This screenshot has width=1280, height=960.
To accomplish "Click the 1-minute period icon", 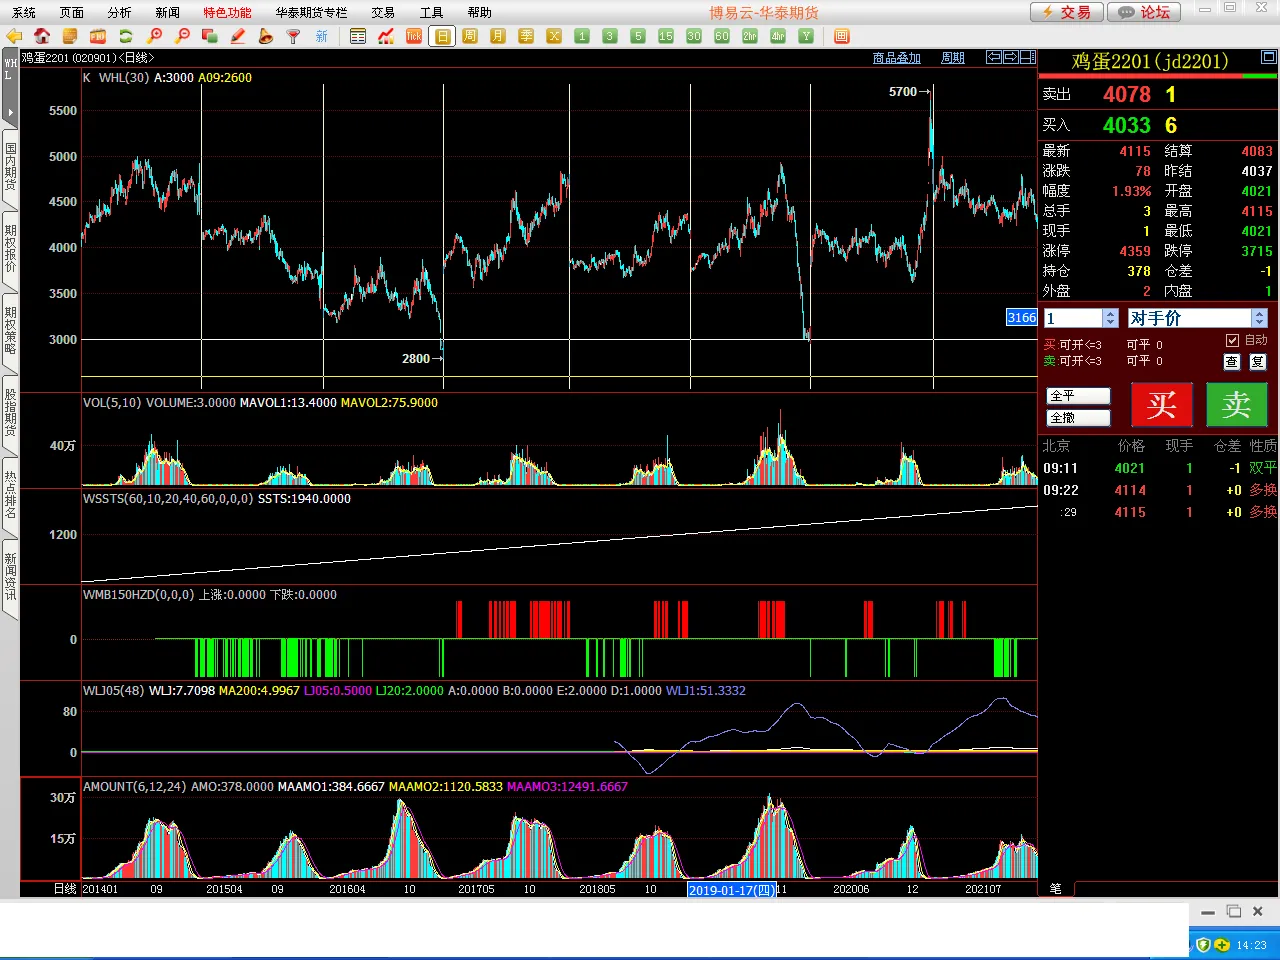I will pyautogui.click(x=582, y=36).
